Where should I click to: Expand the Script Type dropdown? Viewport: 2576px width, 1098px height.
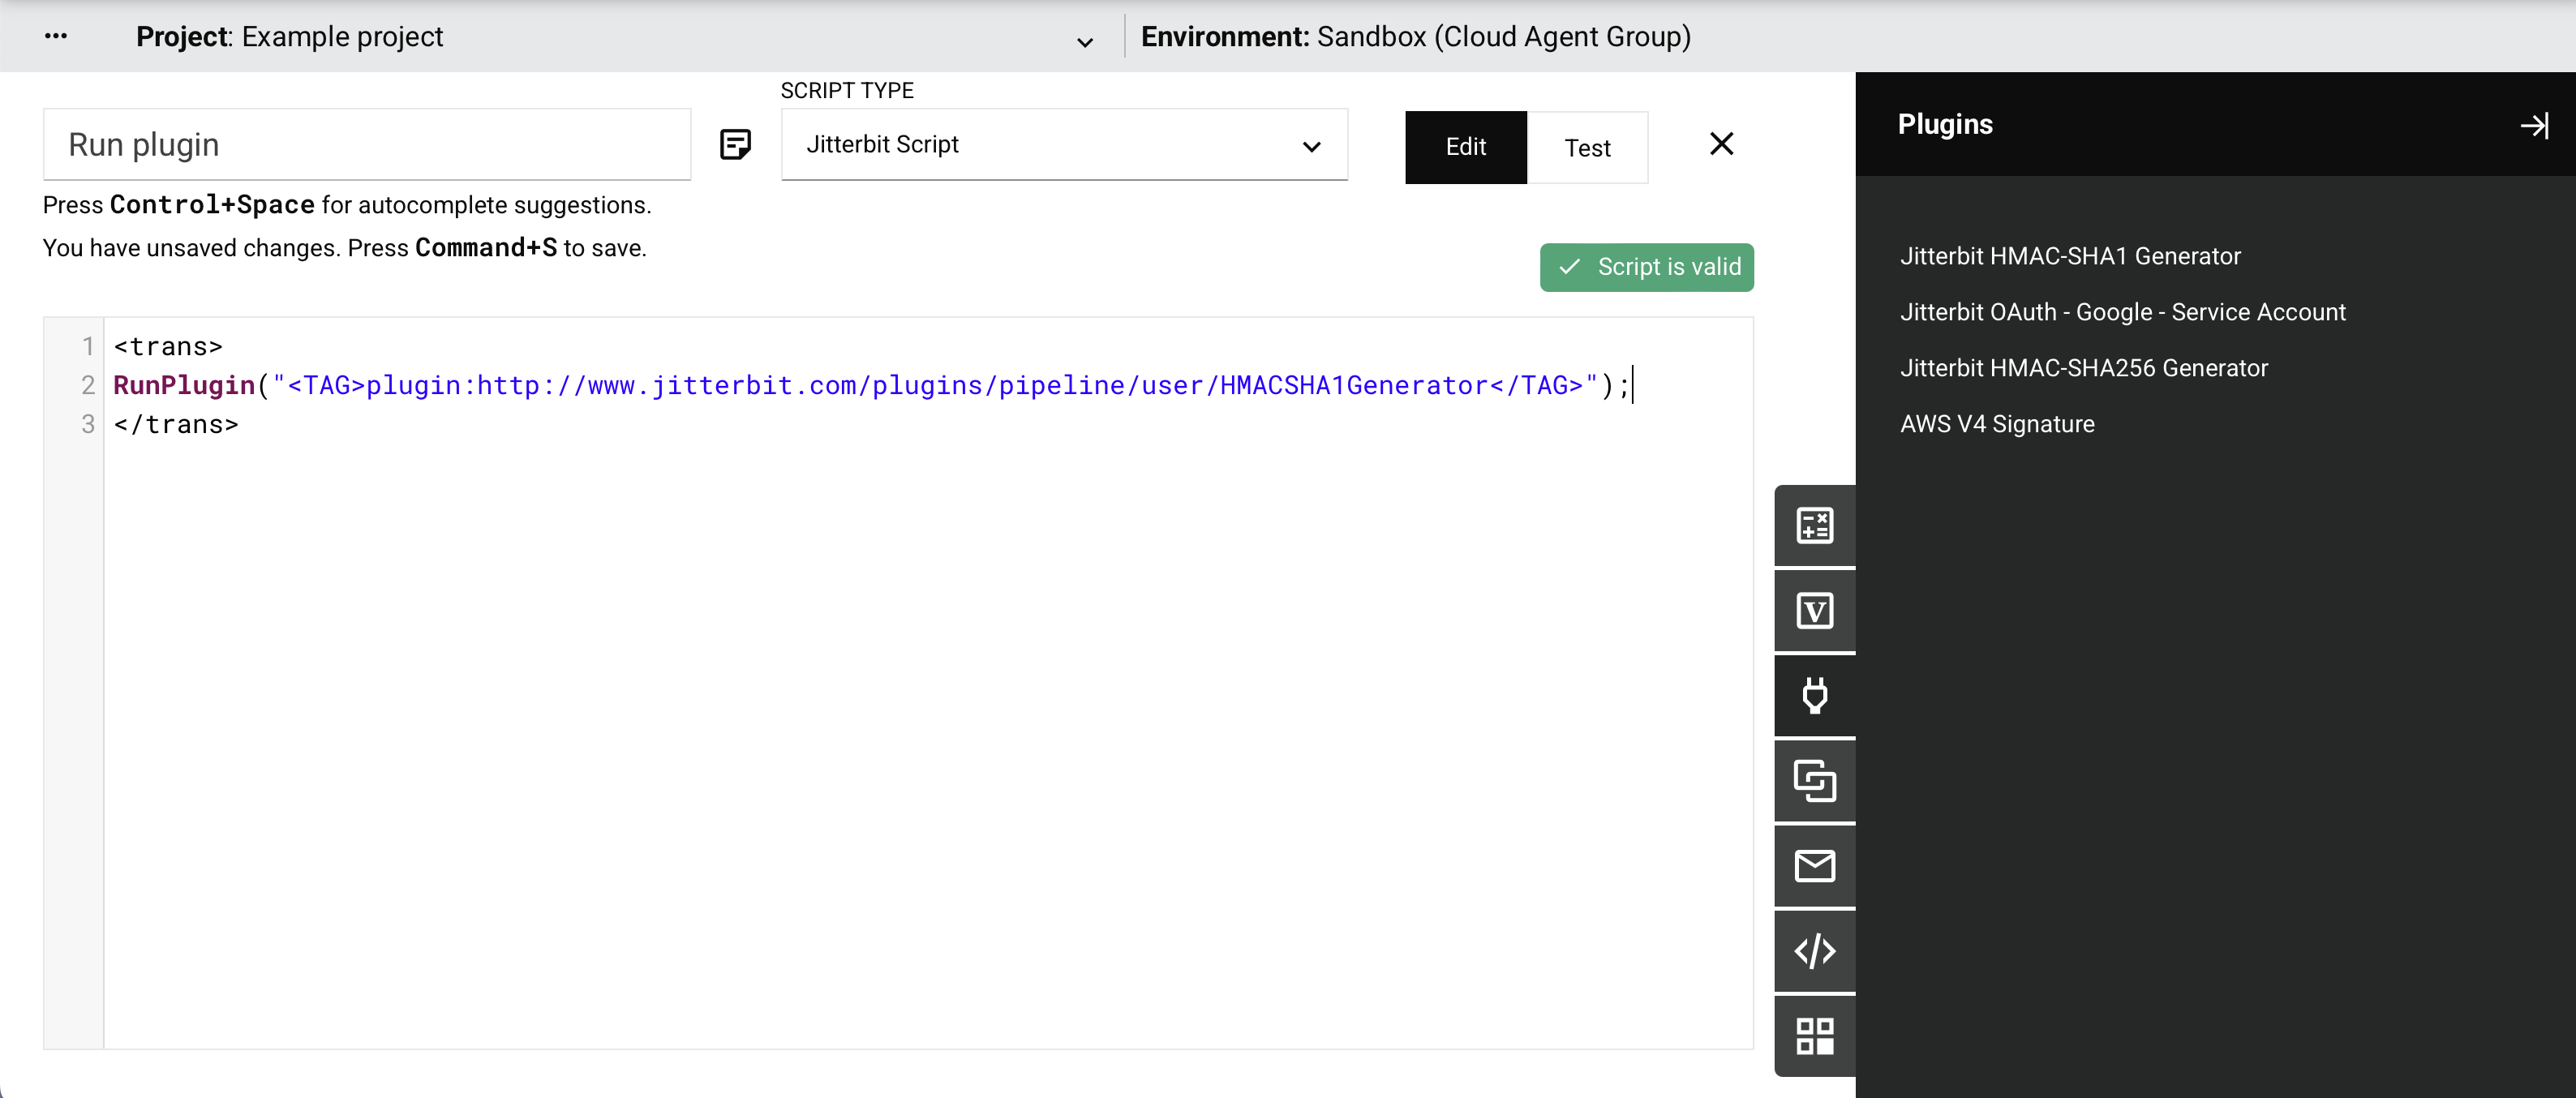coord(1063,145)
